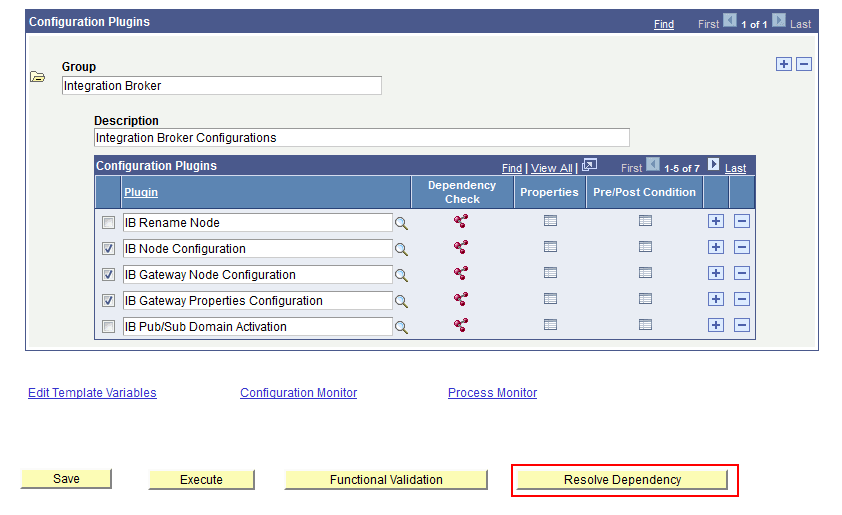
Task: Check the IB Pub/Sub Domain Activation checkbox
Action: 108,326
